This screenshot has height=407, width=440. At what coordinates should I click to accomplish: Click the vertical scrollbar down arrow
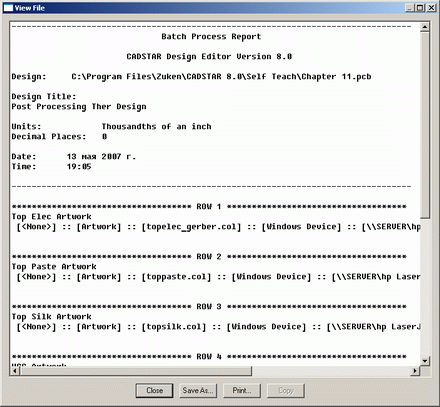click(425, 361)
